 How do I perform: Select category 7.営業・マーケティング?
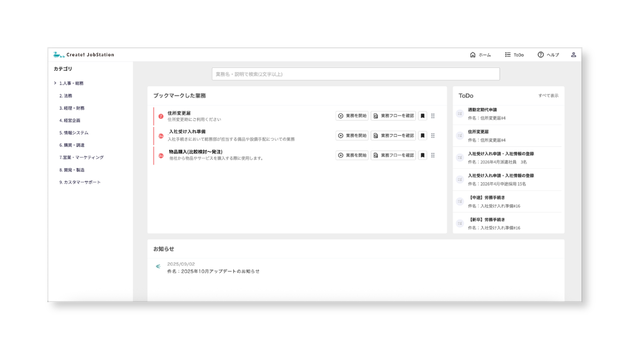81,157
